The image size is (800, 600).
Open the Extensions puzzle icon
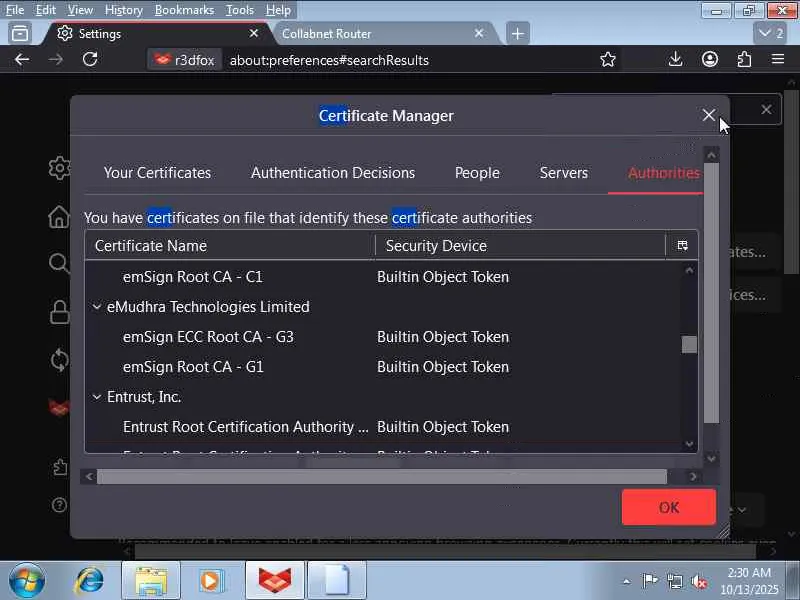pyautogui.click(x=744, y=60)
